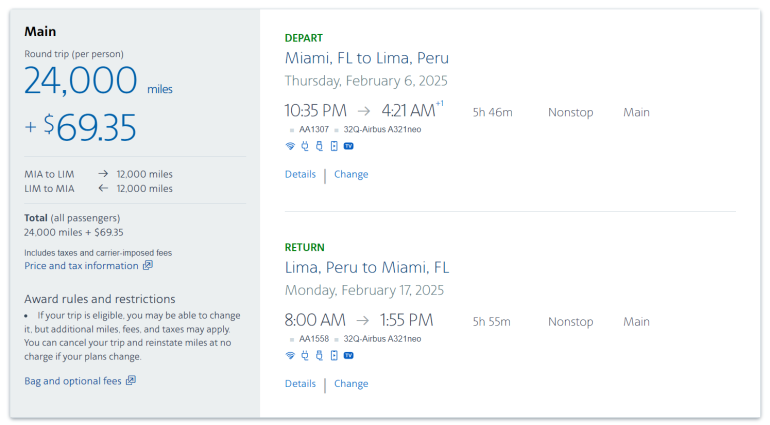Viewport: 770px width, 425px height.
Task: Click the personal device entertainment icon on return flight
Action: (x=333, y=355)
